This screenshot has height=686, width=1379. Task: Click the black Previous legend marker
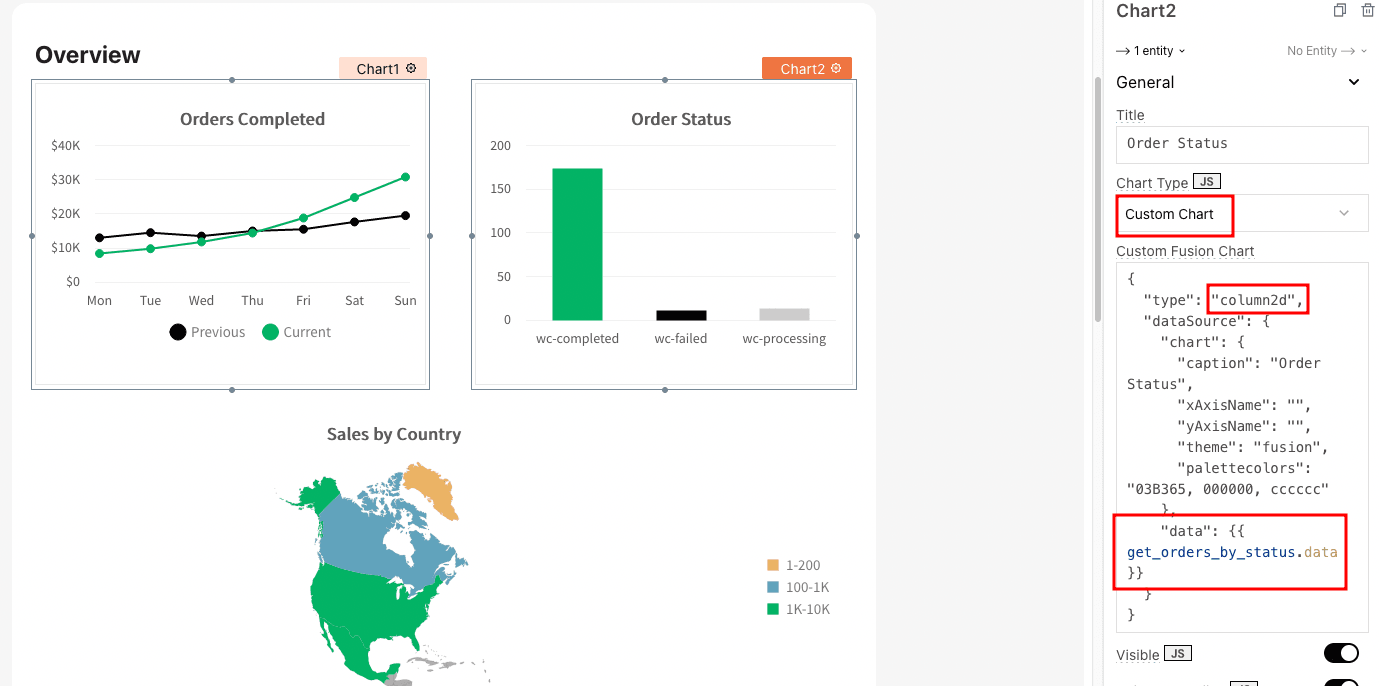(x=178, y=332)
